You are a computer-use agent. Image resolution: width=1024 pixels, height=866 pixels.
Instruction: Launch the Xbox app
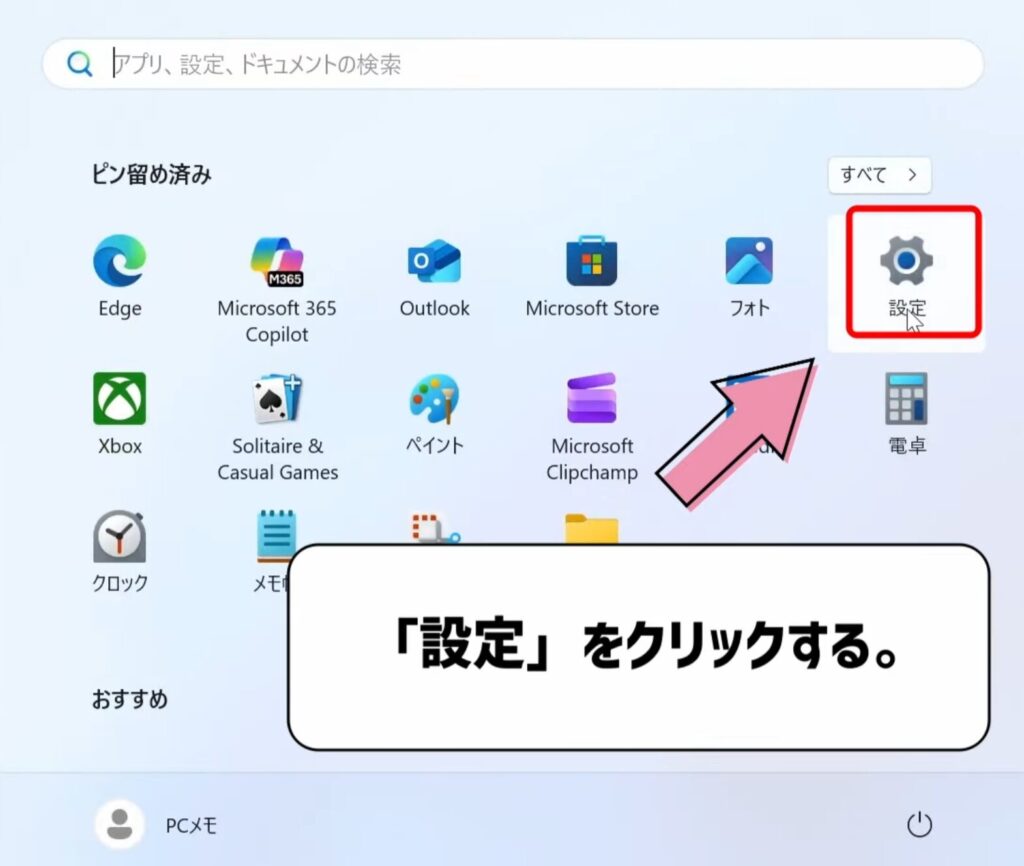[119, 400]
